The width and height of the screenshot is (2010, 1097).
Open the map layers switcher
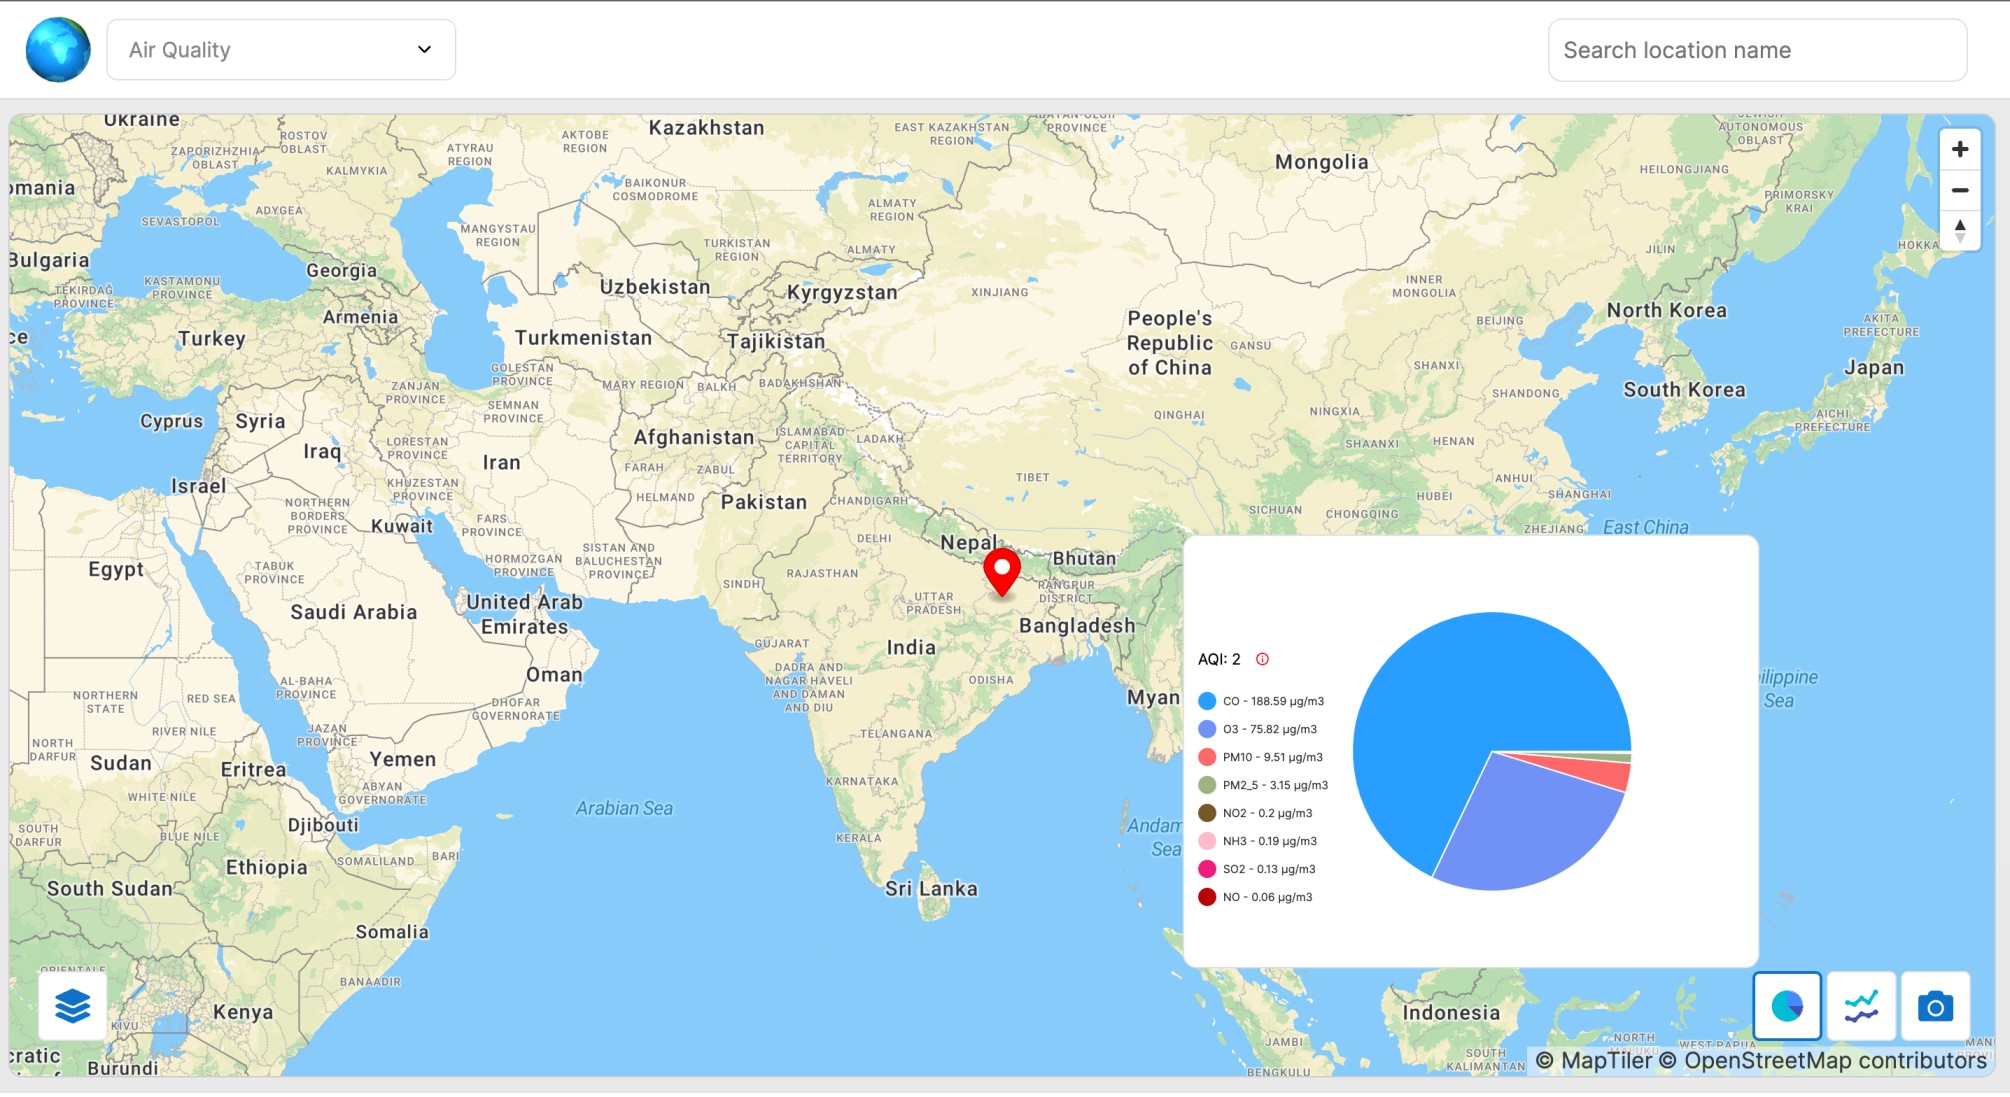tap(71, 1006)
